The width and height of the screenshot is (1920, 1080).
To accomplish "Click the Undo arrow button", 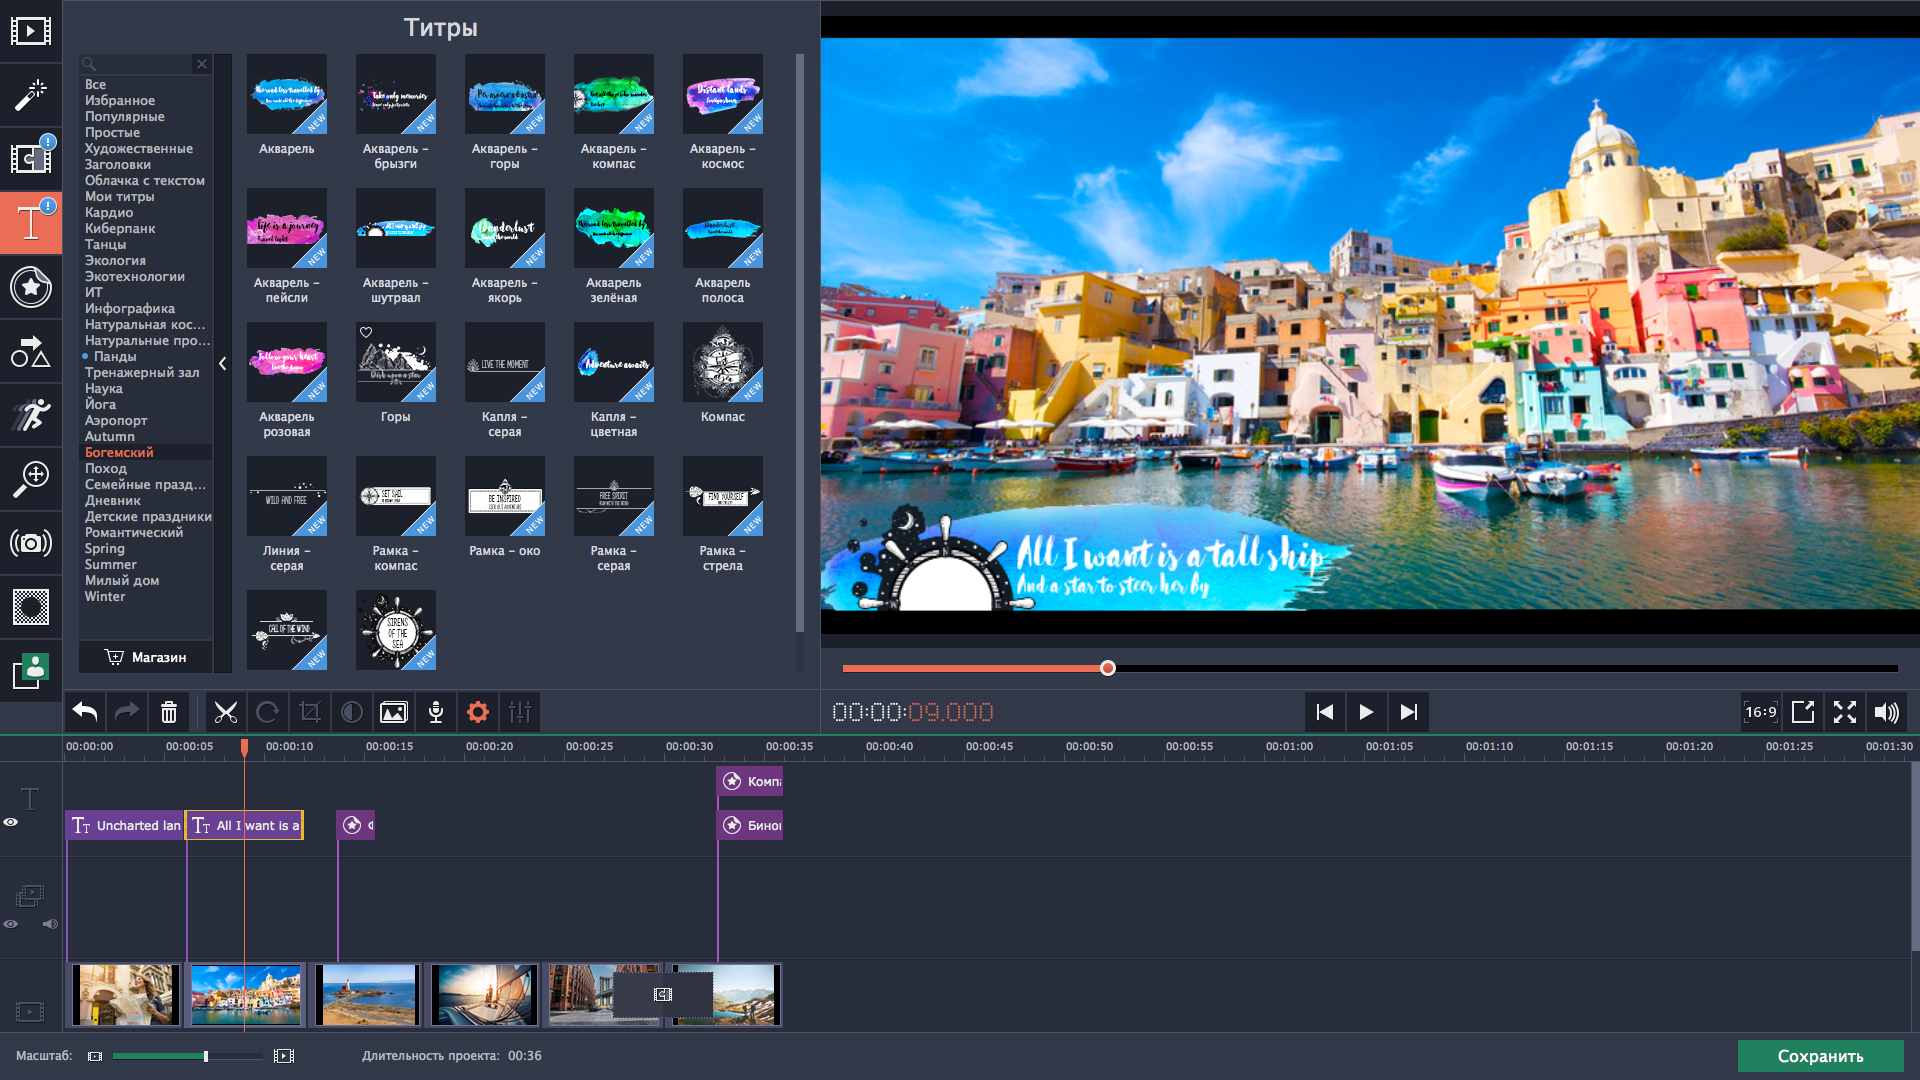I will [85, 712].
